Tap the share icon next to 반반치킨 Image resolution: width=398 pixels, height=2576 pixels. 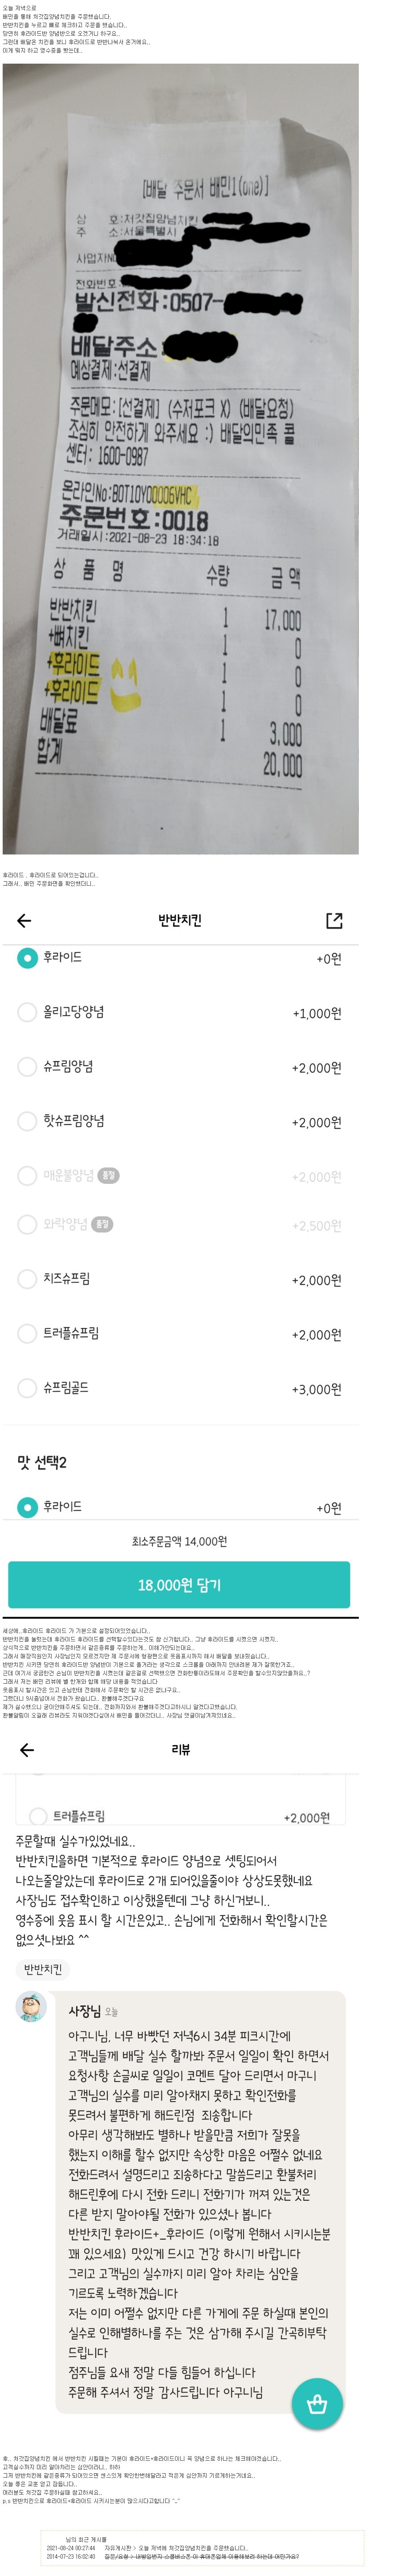[x=334, y=920]
